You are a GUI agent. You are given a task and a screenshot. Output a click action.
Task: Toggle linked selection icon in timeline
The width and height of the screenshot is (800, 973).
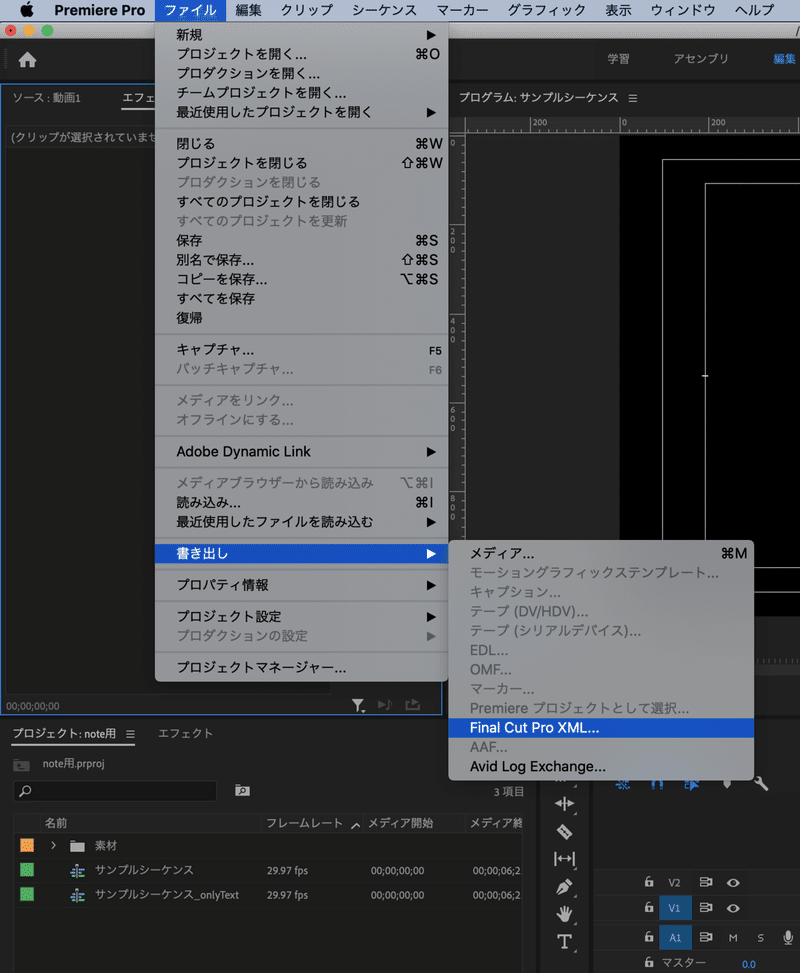click(691, 784)
